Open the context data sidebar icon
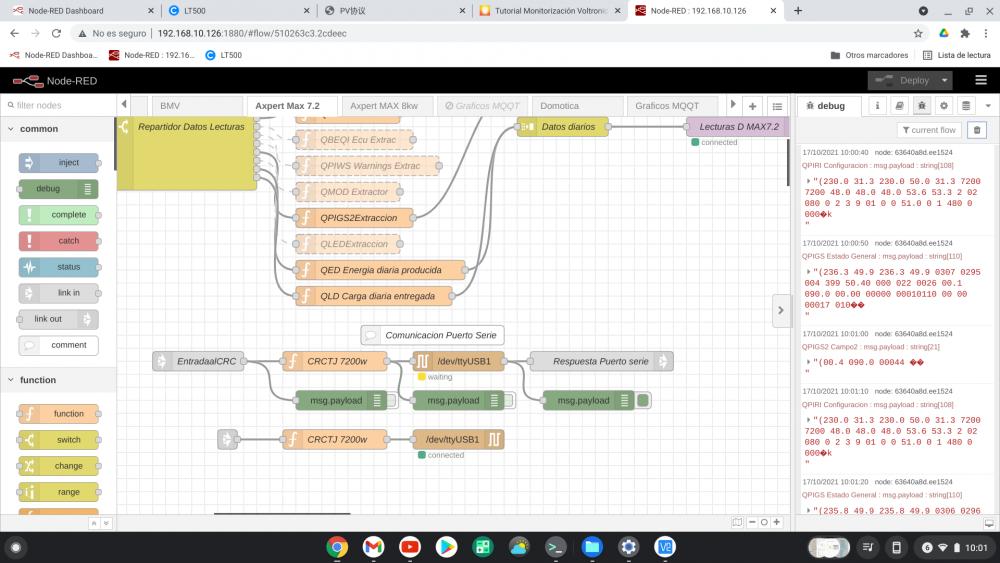Screen dimensions: 1000x563 pos(966,106)
